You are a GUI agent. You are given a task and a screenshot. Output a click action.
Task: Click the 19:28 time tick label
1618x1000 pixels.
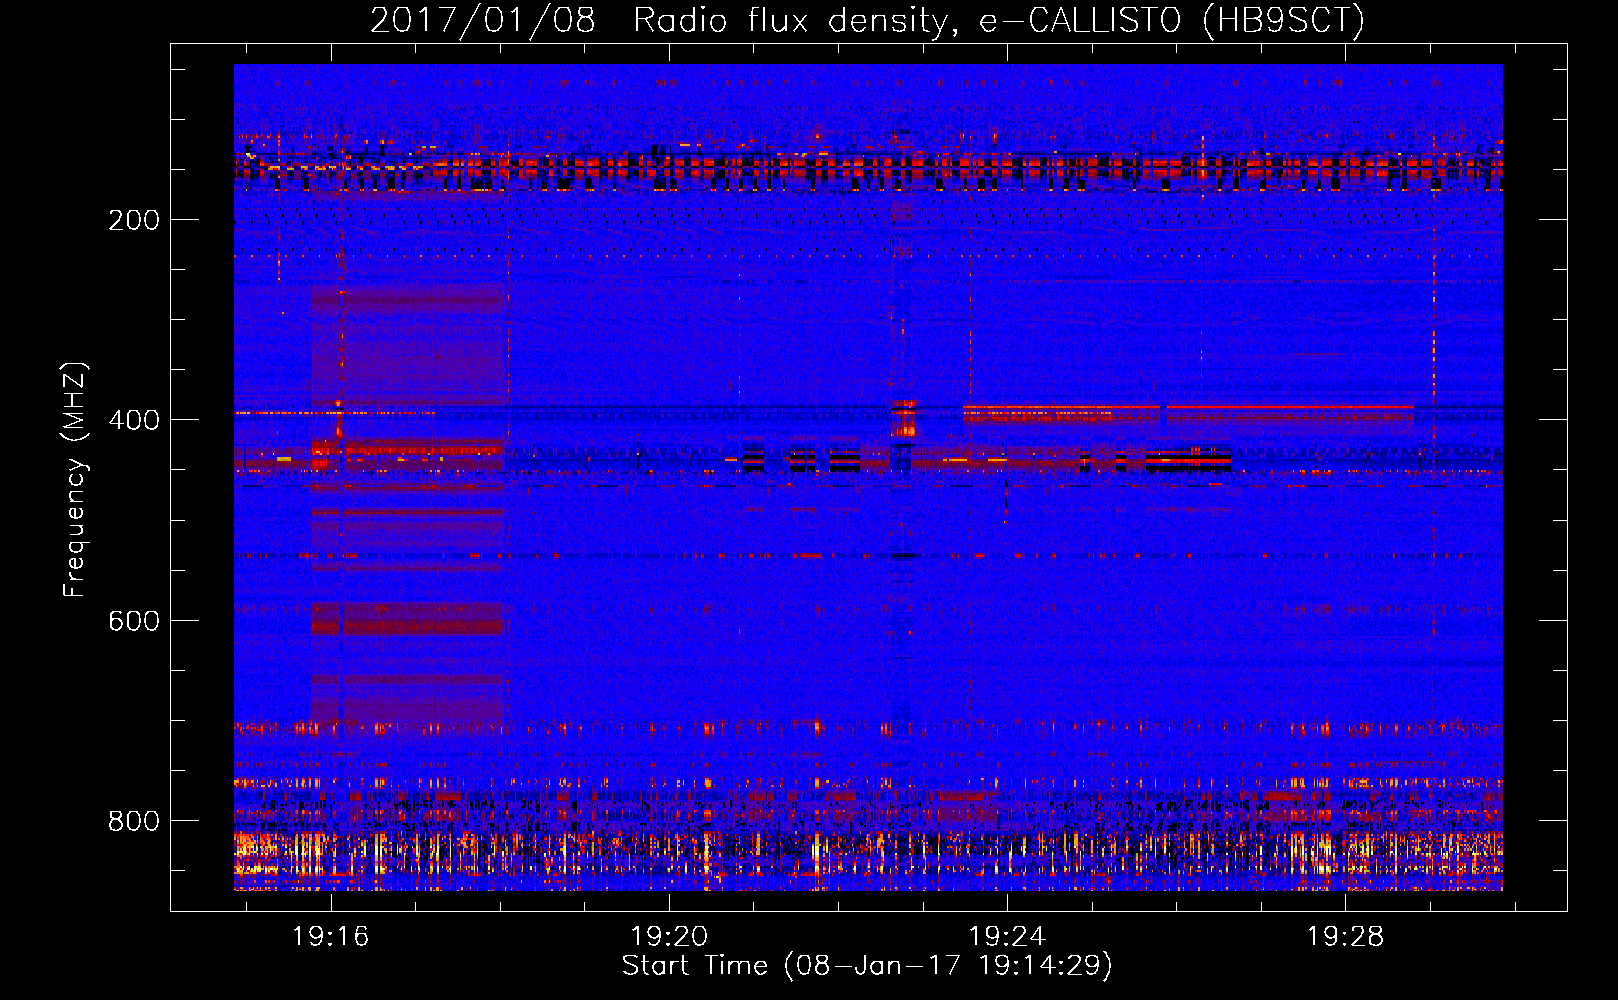[1346, 937]
